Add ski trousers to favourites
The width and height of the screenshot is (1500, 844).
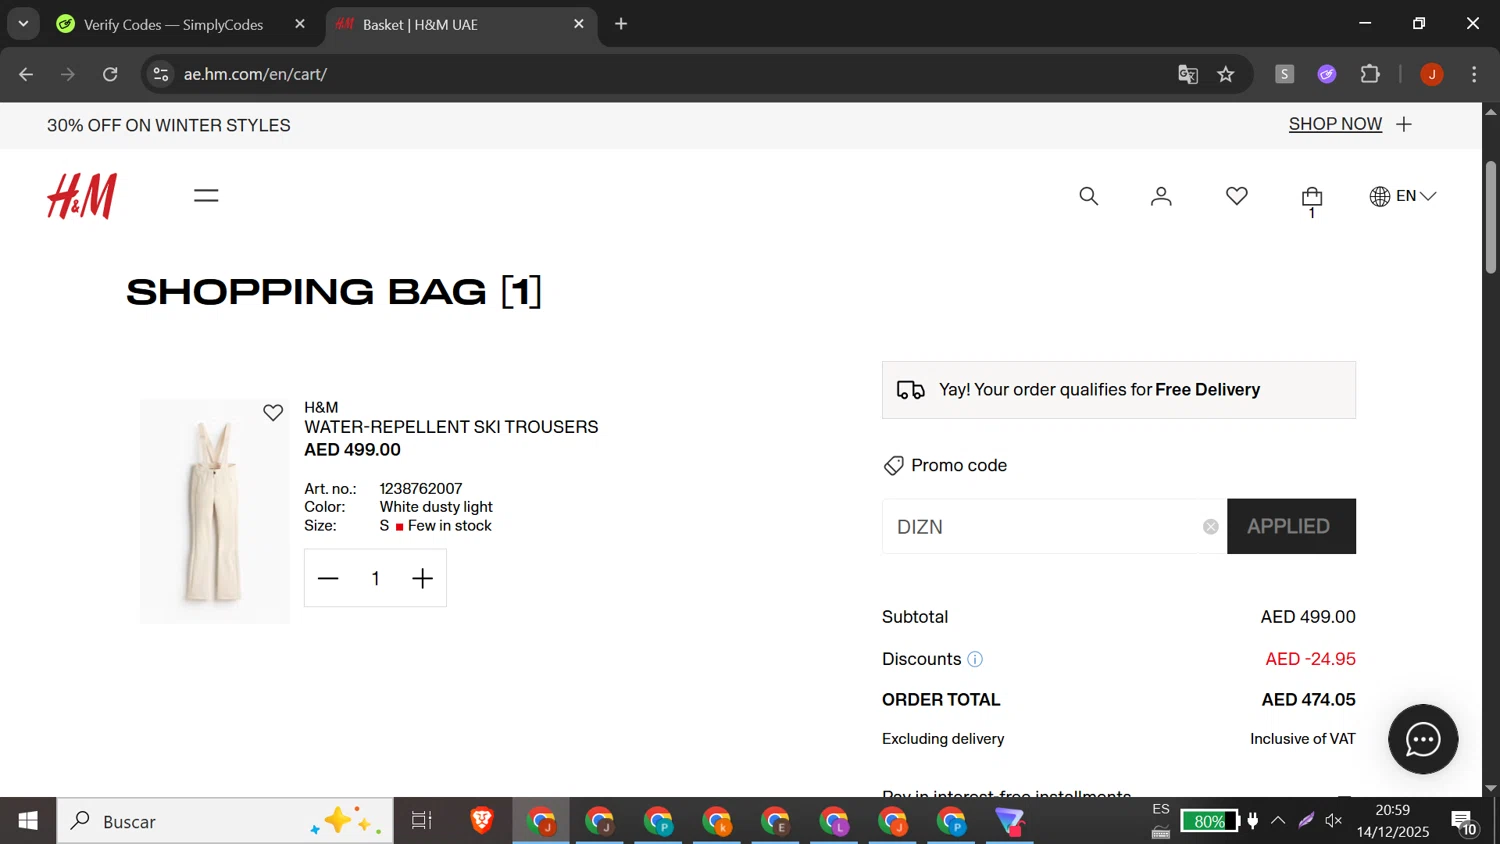point(273,412)
